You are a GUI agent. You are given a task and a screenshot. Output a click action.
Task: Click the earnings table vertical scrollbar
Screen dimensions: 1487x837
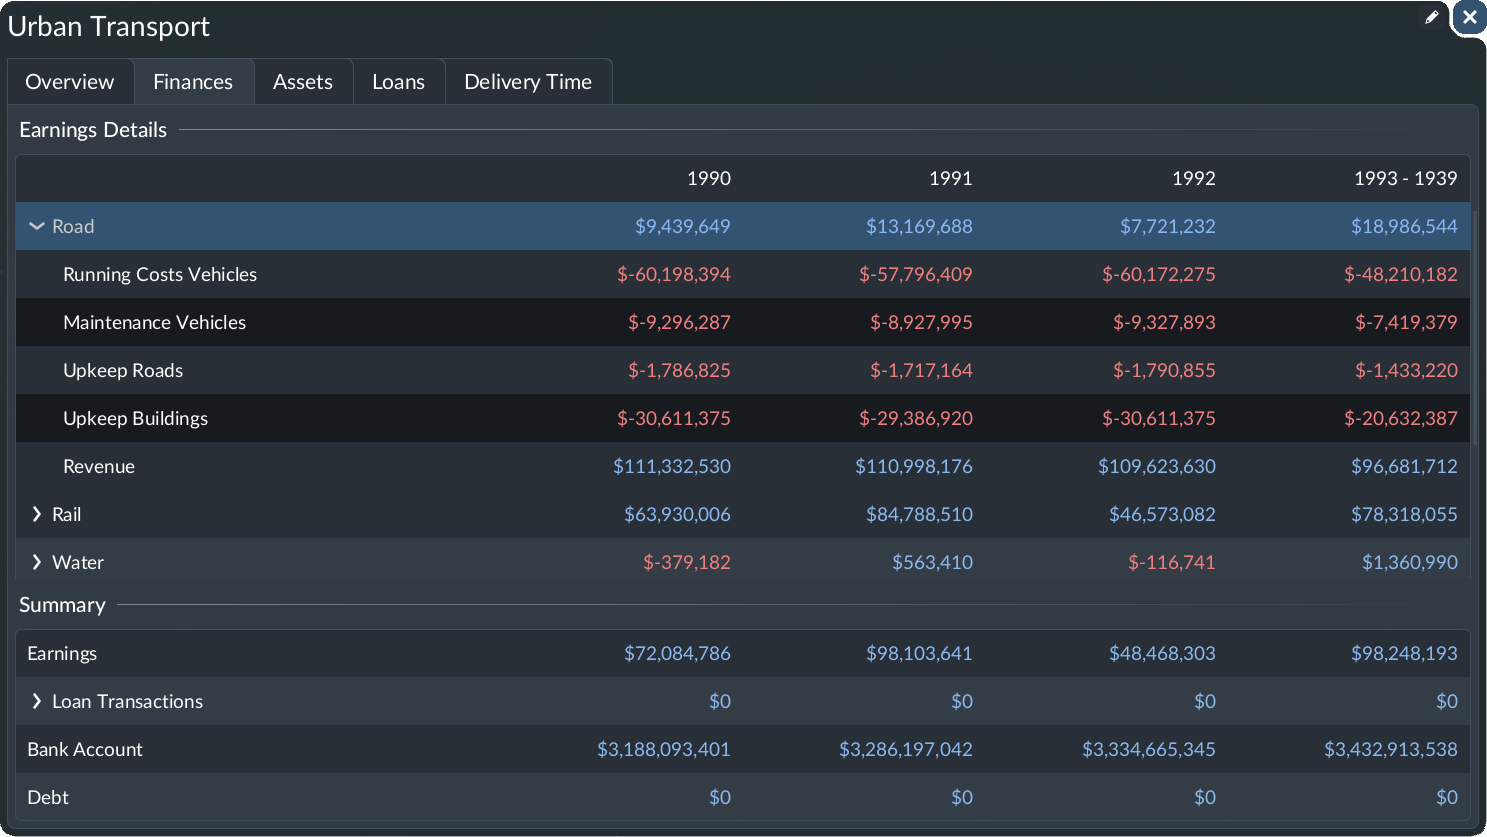coord(1473,327)
